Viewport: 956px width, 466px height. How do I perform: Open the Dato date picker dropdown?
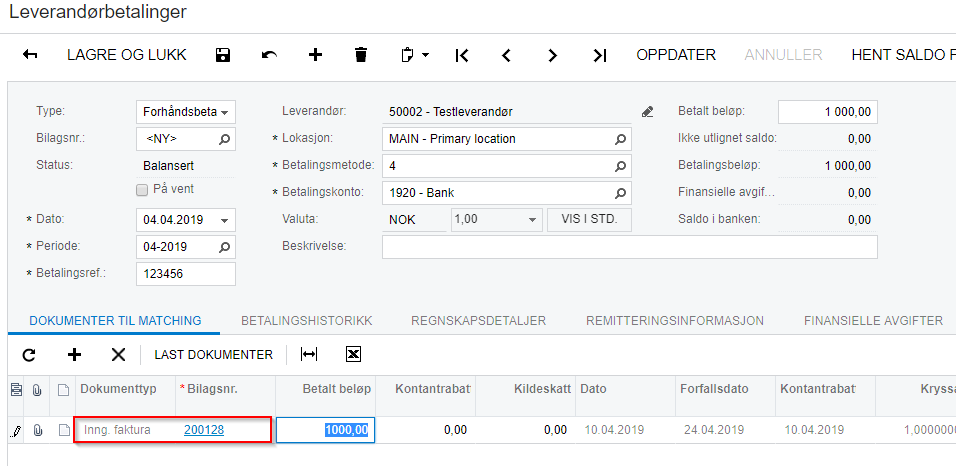point(224,220)
